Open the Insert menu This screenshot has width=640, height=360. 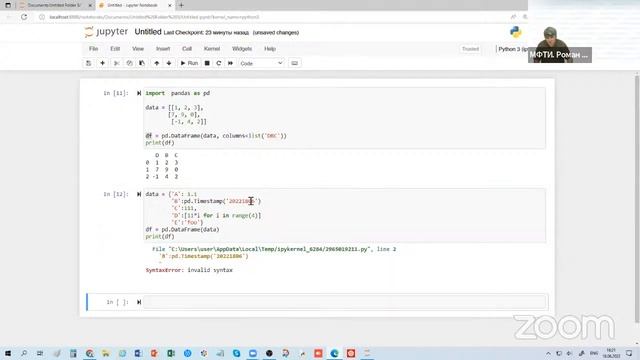tap(163, 49)
